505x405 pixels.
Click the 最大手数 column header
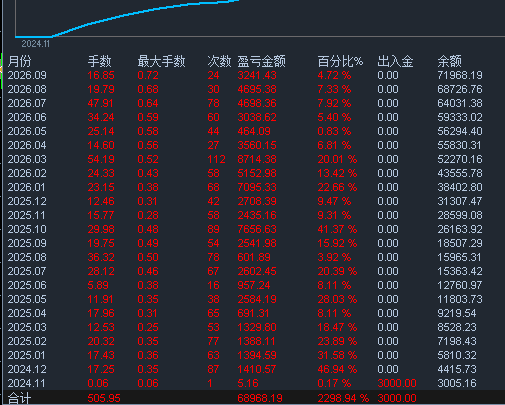(161, 61)
